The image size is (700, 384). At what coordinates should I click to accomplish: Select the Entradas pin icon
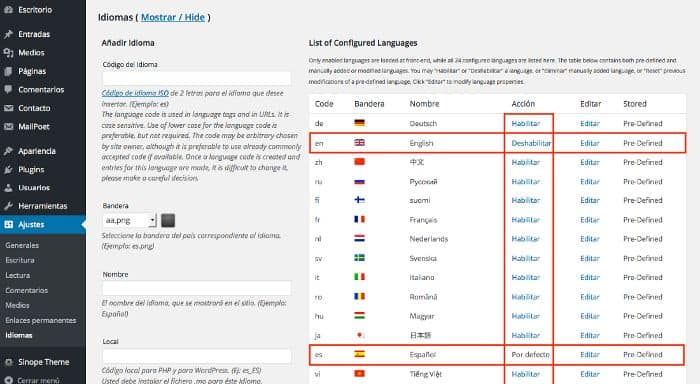tap(8, 34)
